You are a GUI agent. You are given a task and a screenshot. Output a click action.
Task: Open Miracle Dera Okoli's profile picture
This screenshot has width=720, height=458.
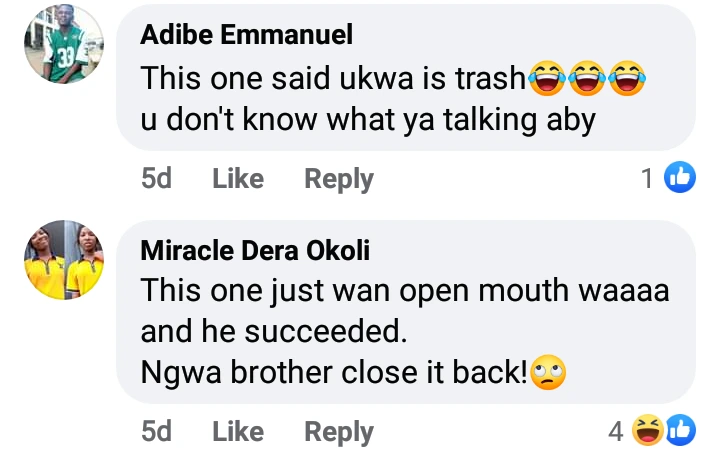[63, 260]
